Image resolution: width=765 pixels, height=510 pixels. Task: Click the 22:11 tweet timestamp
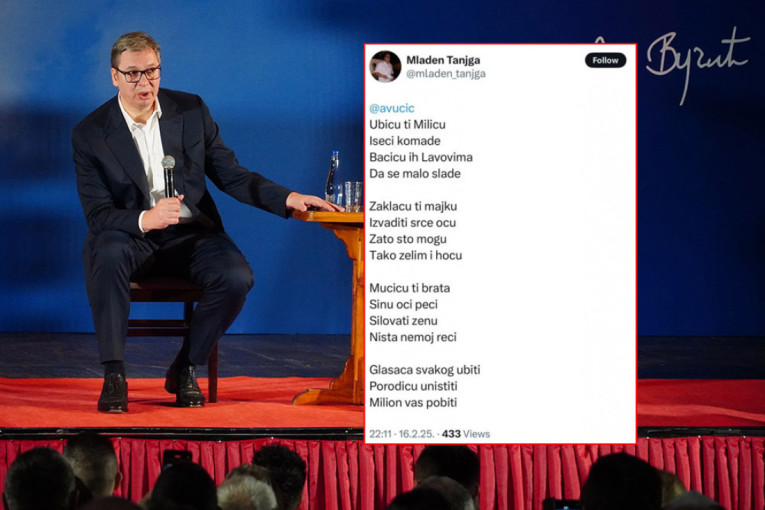tap(380, 434)
